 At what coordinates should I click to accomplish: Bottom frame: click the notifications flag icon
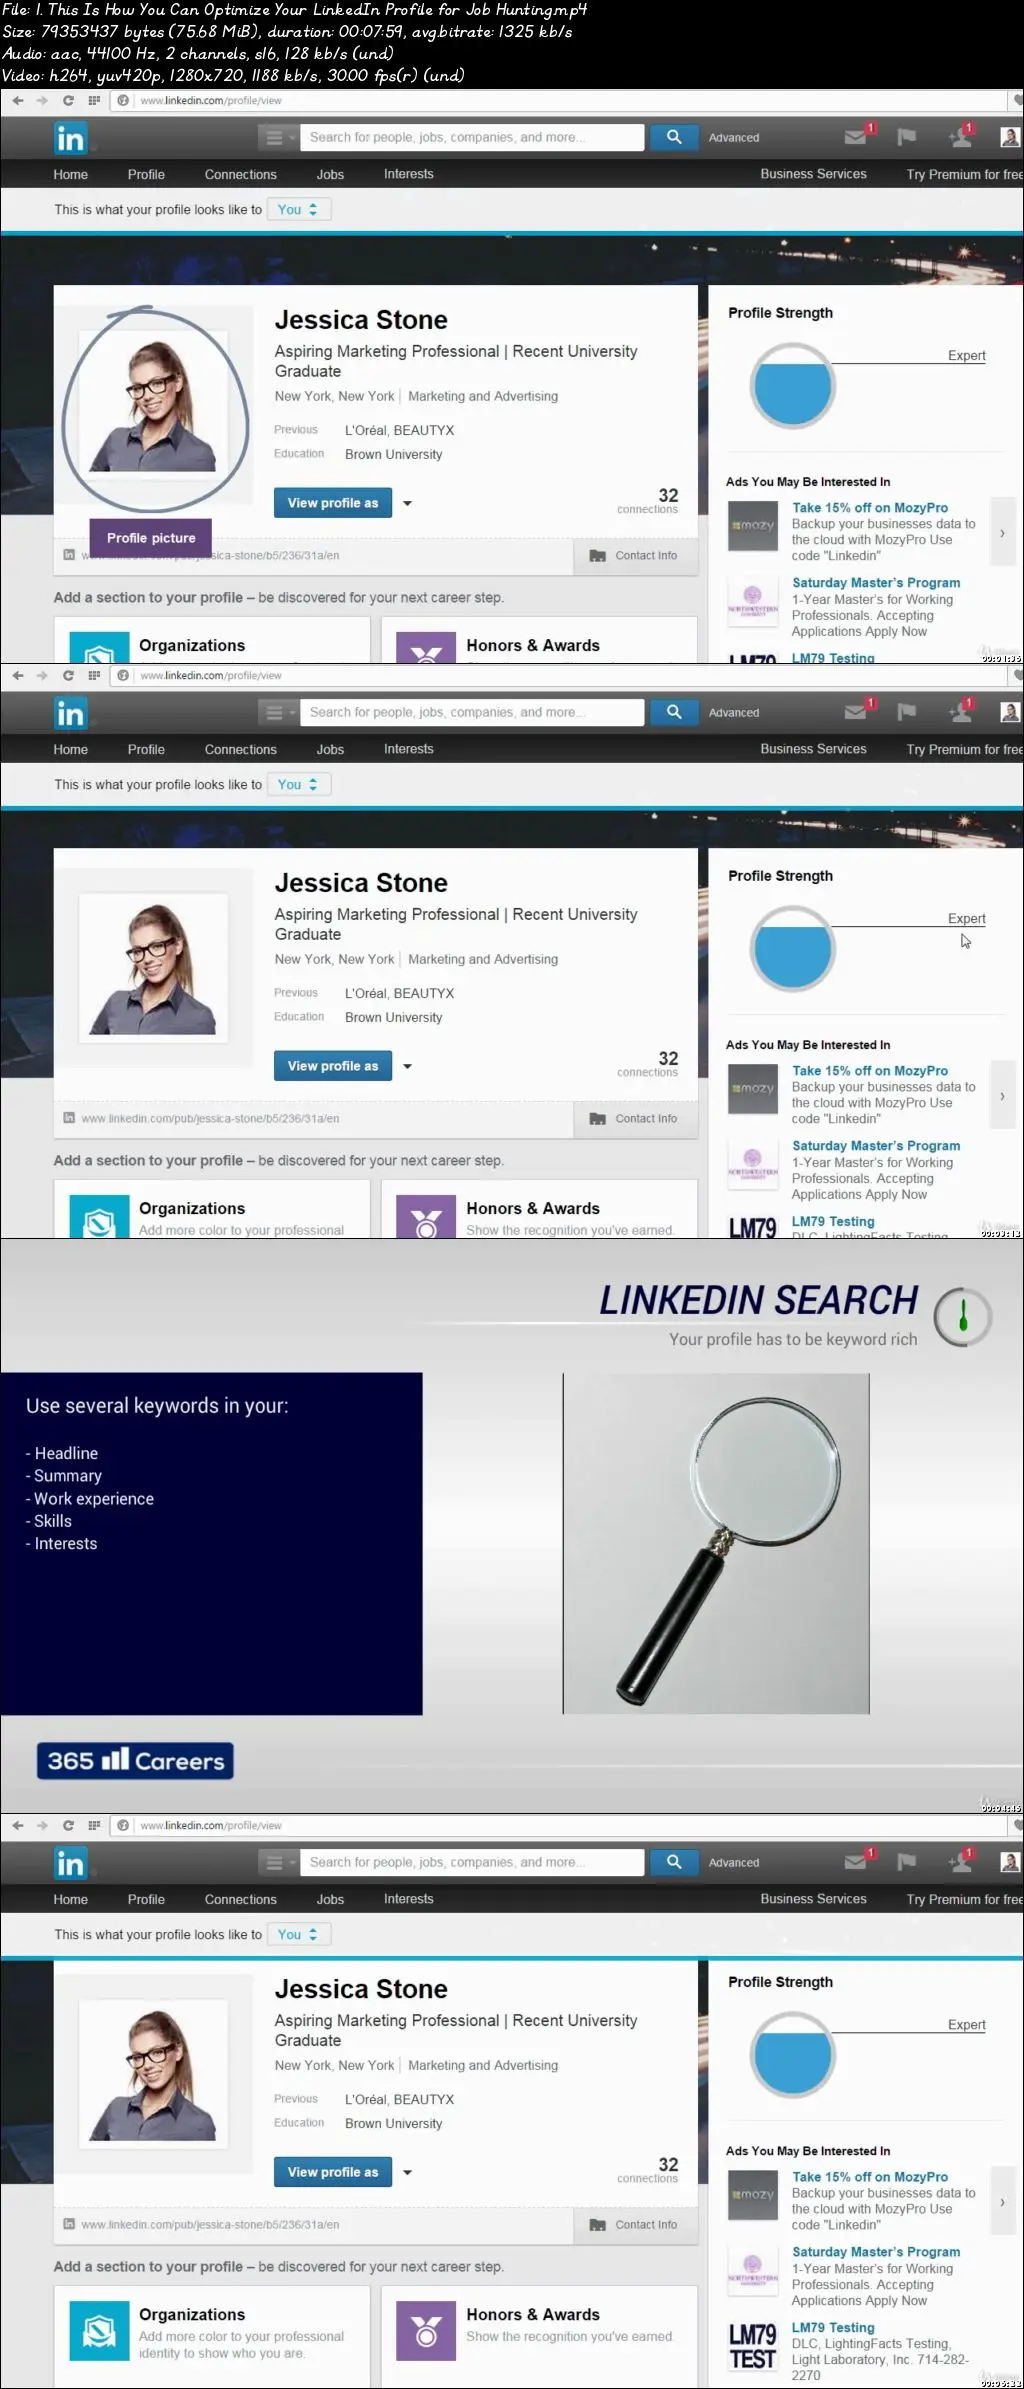907,1862
